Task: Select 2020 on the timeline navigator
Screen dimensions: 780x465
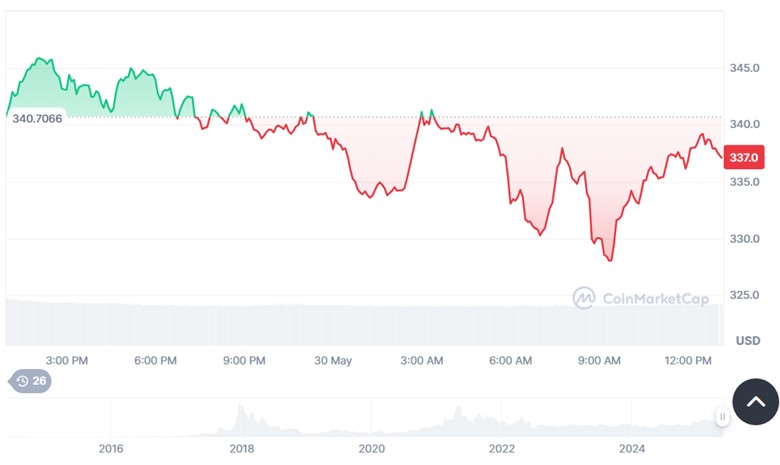Action: [x=371, y=449]
